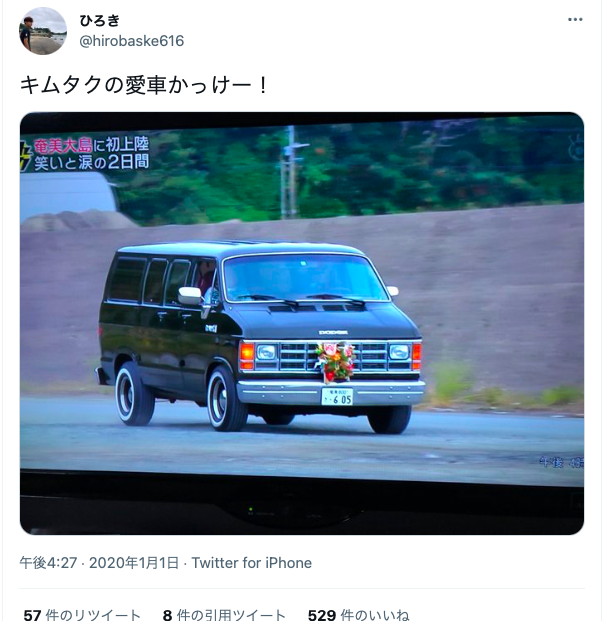Click the 笑いと涙の2日間 caption text
The height and width of the screenshot is (621, 608).
pos(91,162)
